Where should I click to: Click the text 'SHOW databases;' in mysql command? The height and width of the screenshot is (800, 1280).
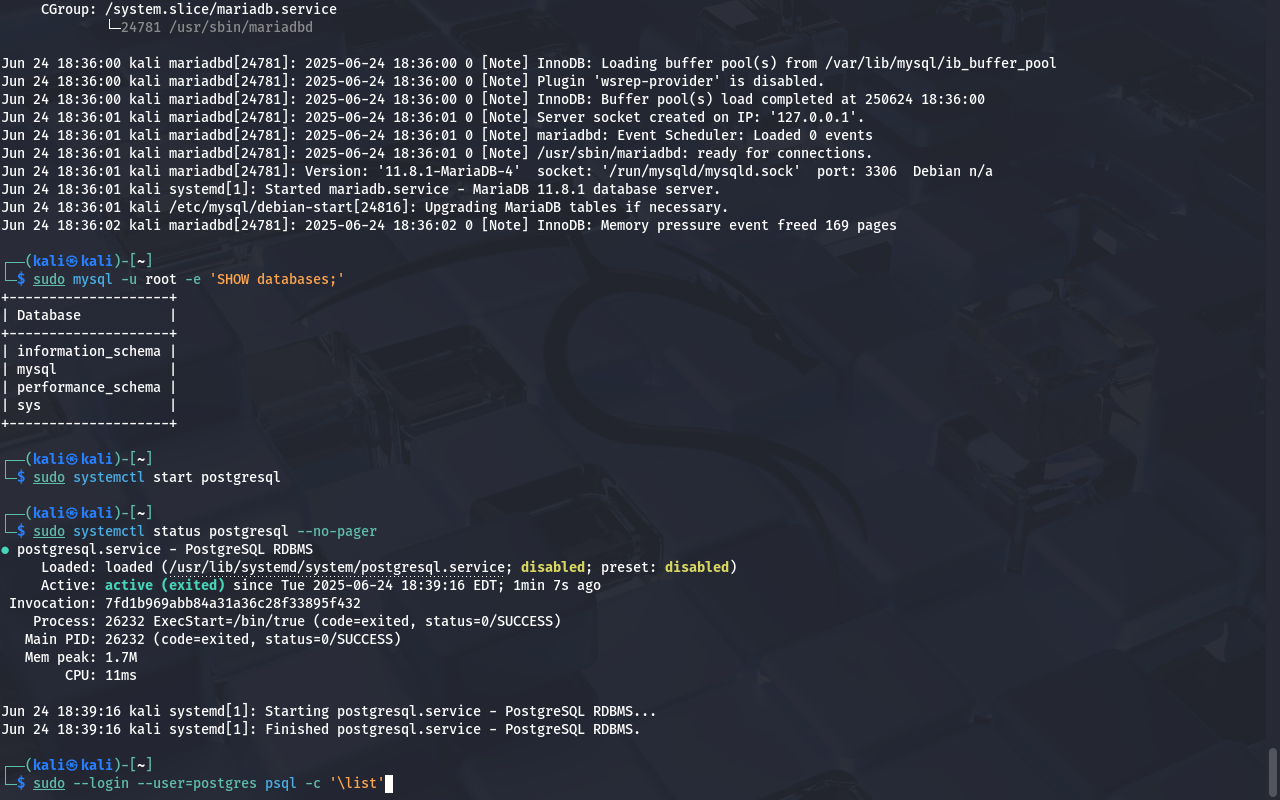tap(276, 279)
